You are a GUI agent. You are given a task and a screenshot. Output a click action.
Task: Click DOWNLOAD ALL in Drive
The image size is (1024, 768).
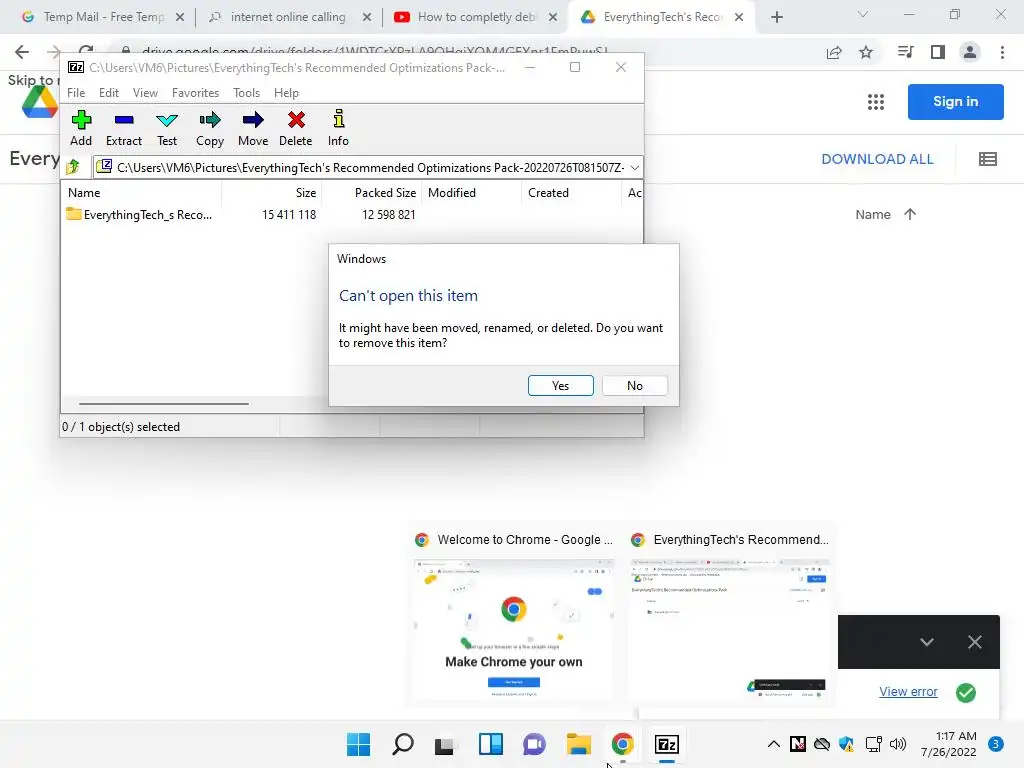click(877, 159)
